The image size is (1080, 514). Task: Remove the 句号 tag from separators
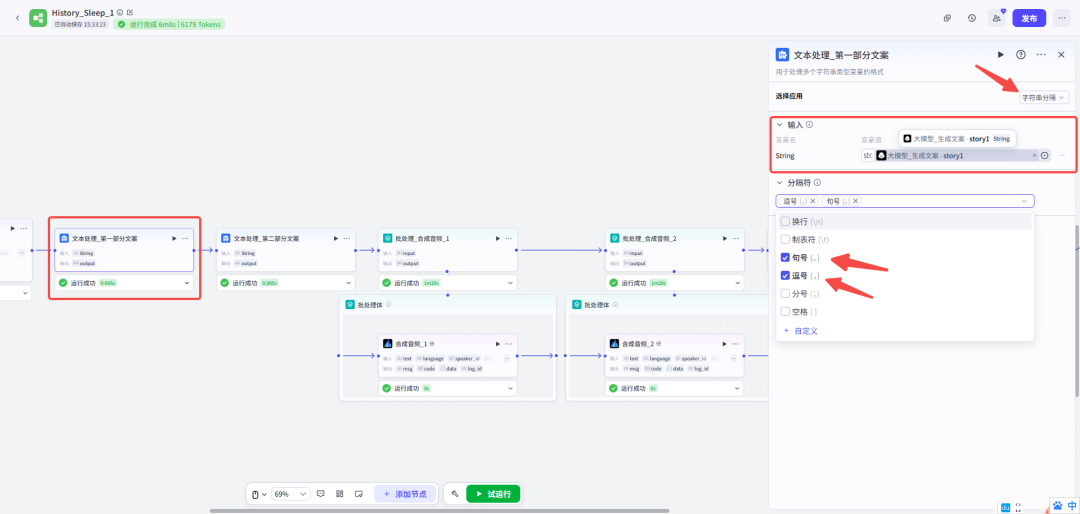click(x=855, y=201)
